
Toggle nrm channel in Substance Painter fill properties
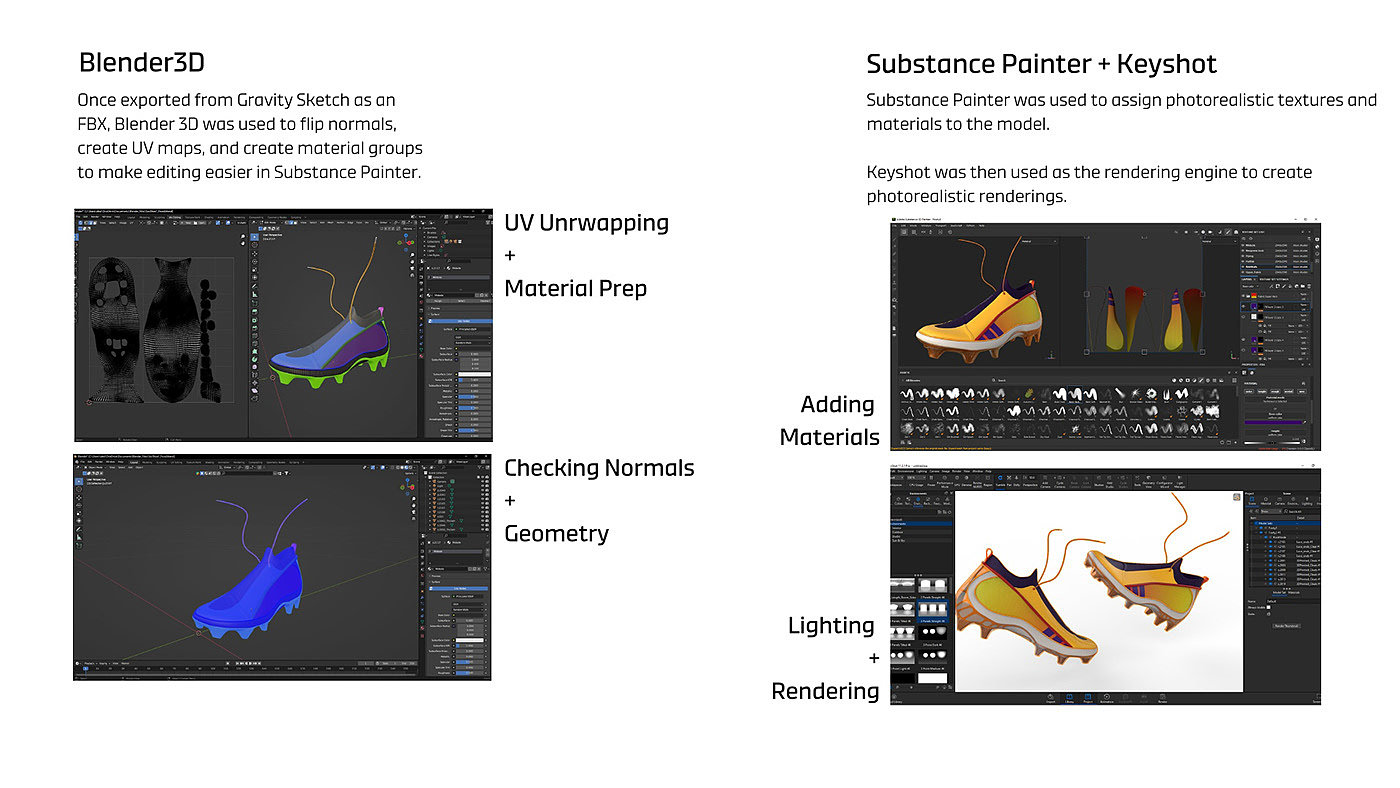1302,392
